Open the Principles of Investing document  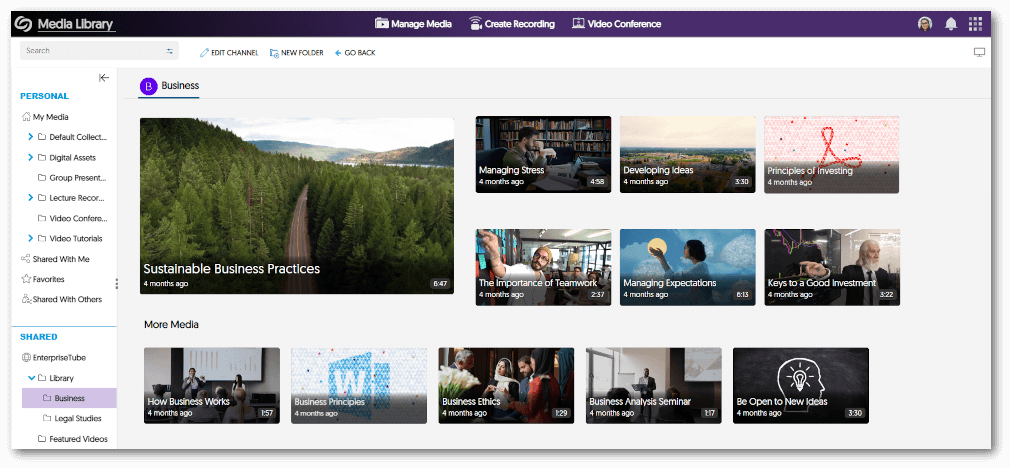click(832, 154)
